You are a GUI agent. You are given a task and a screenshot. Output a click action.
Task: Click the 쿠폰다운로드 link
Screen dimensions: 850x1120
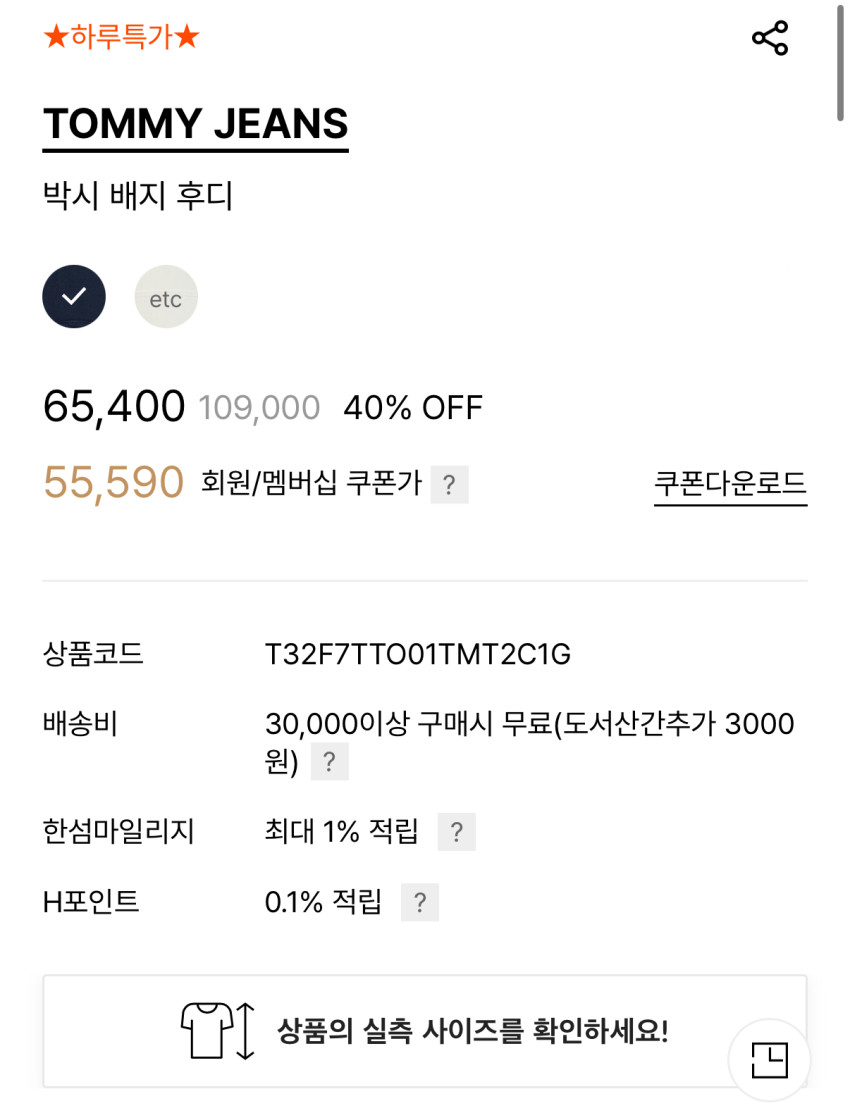pyautogui.click(x=730, y=484)
